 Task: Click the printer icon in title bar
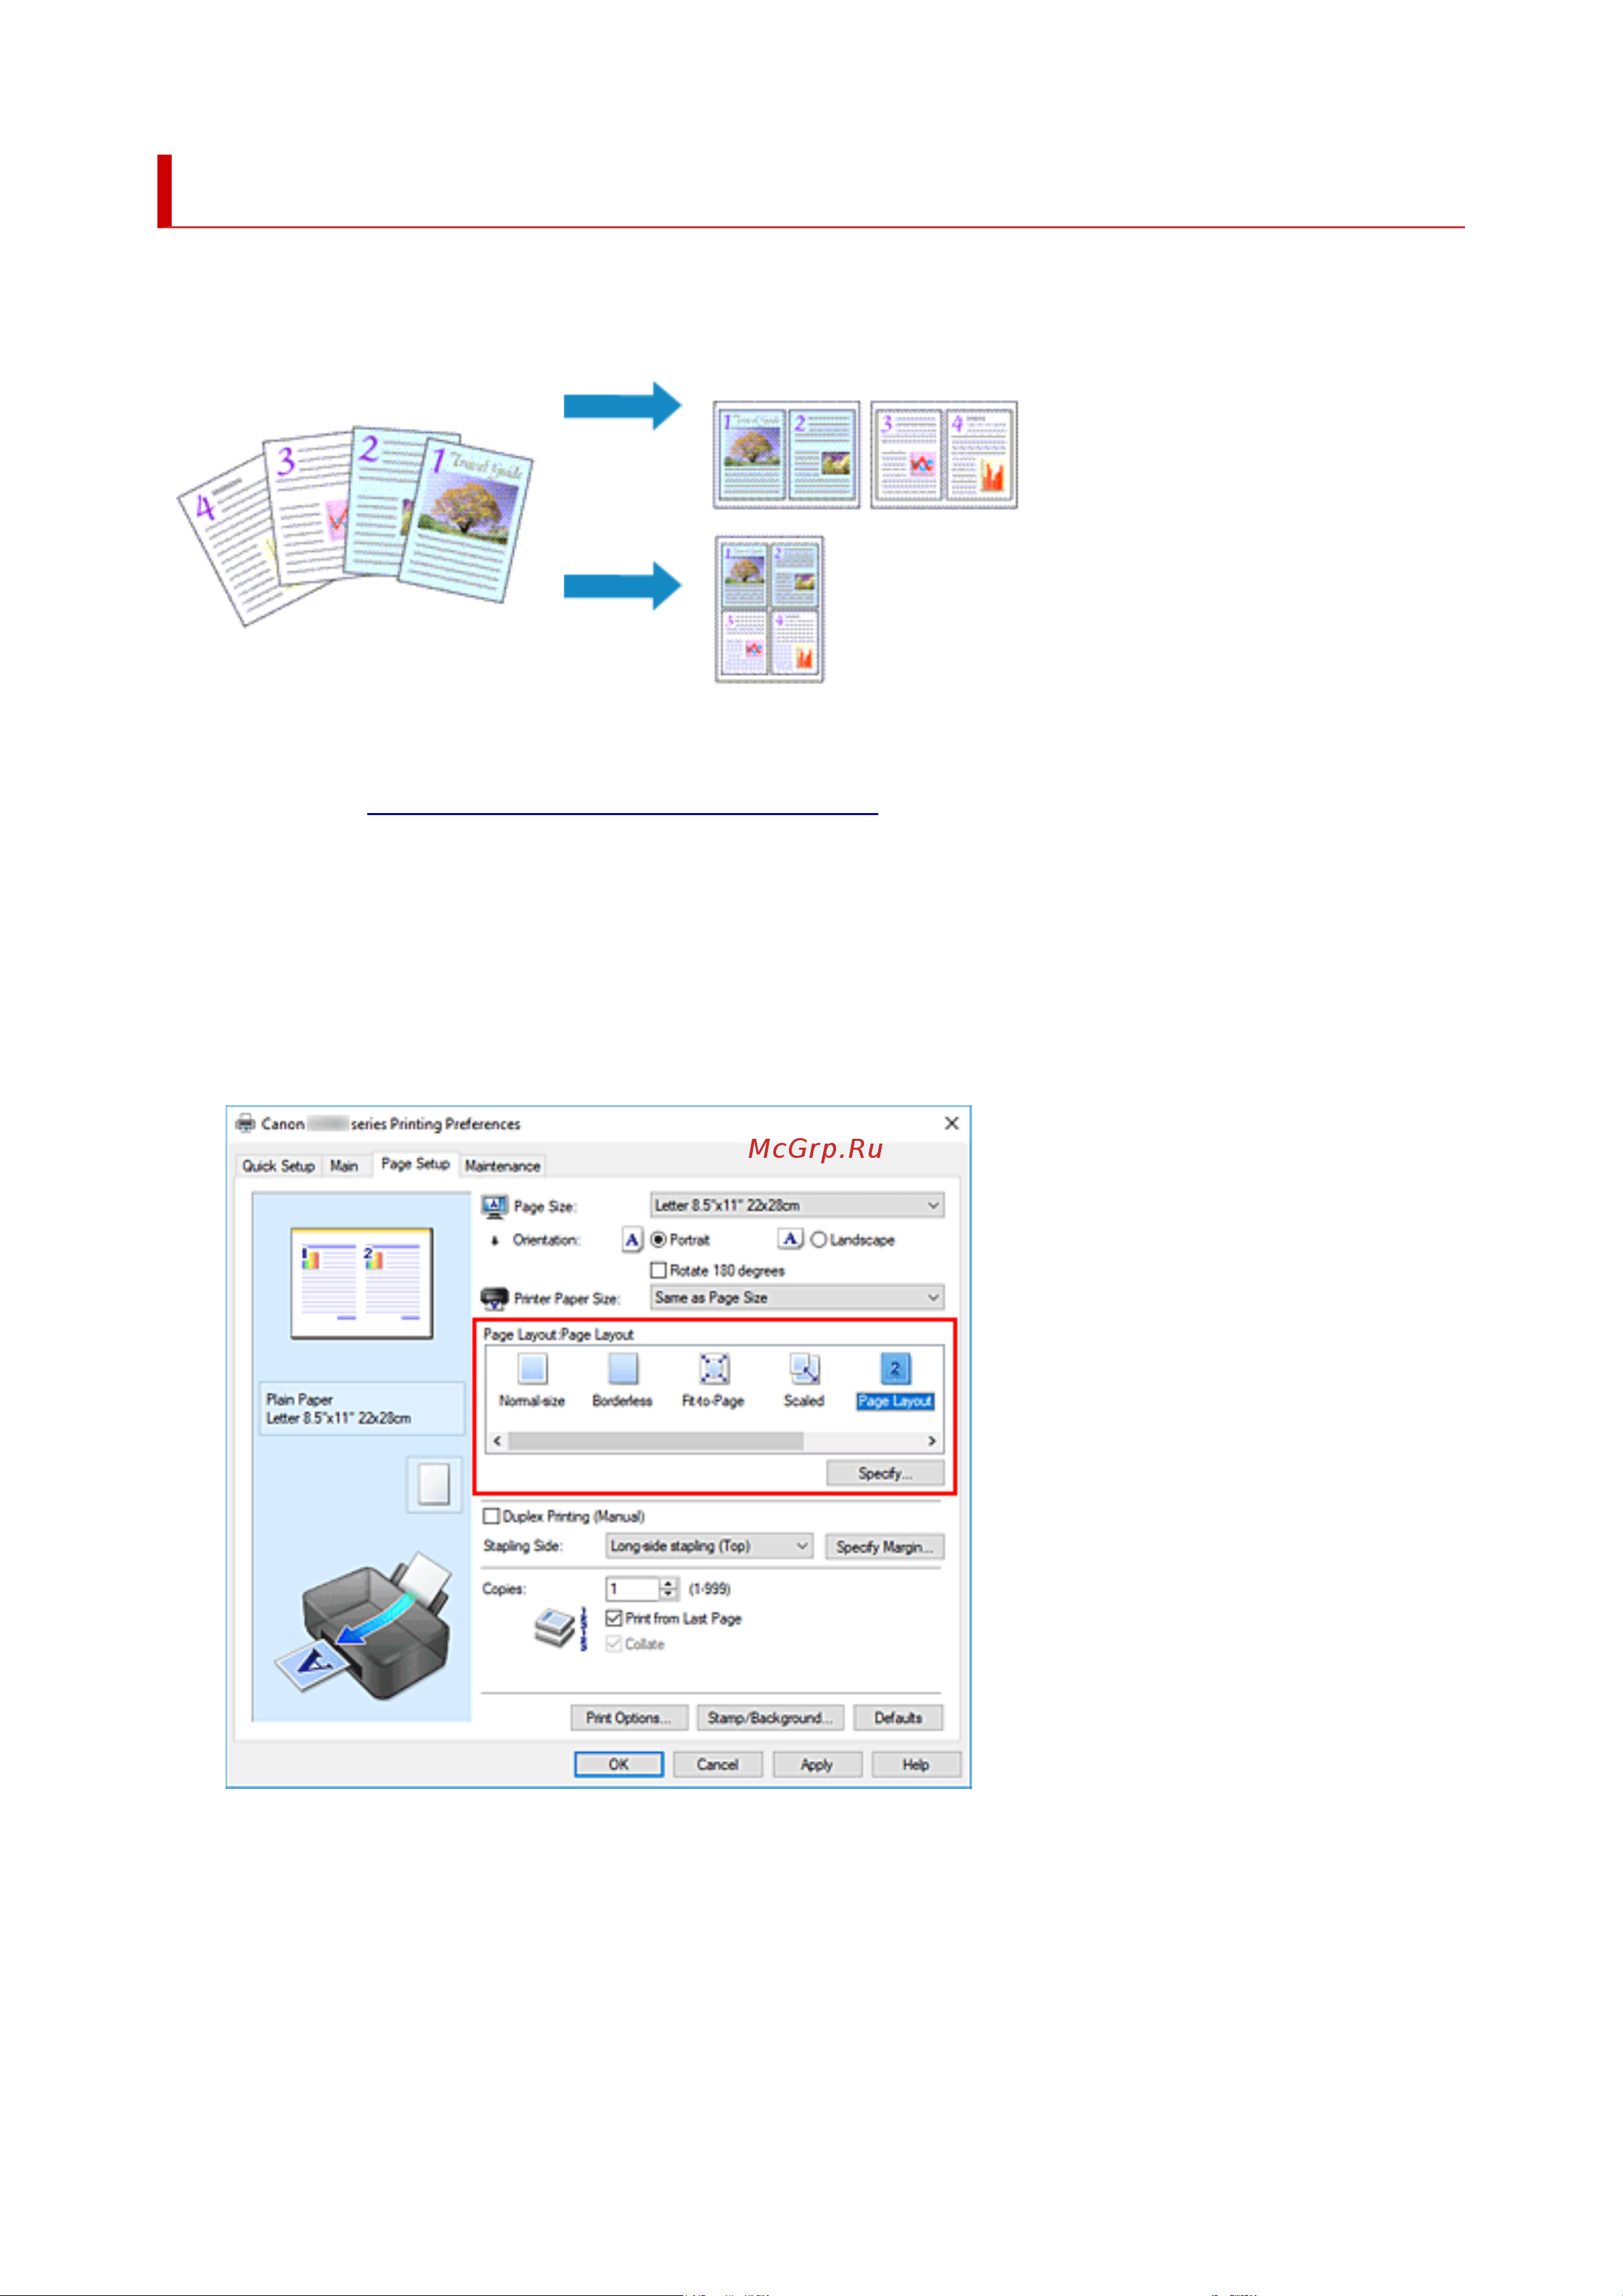click(245, 1124)
